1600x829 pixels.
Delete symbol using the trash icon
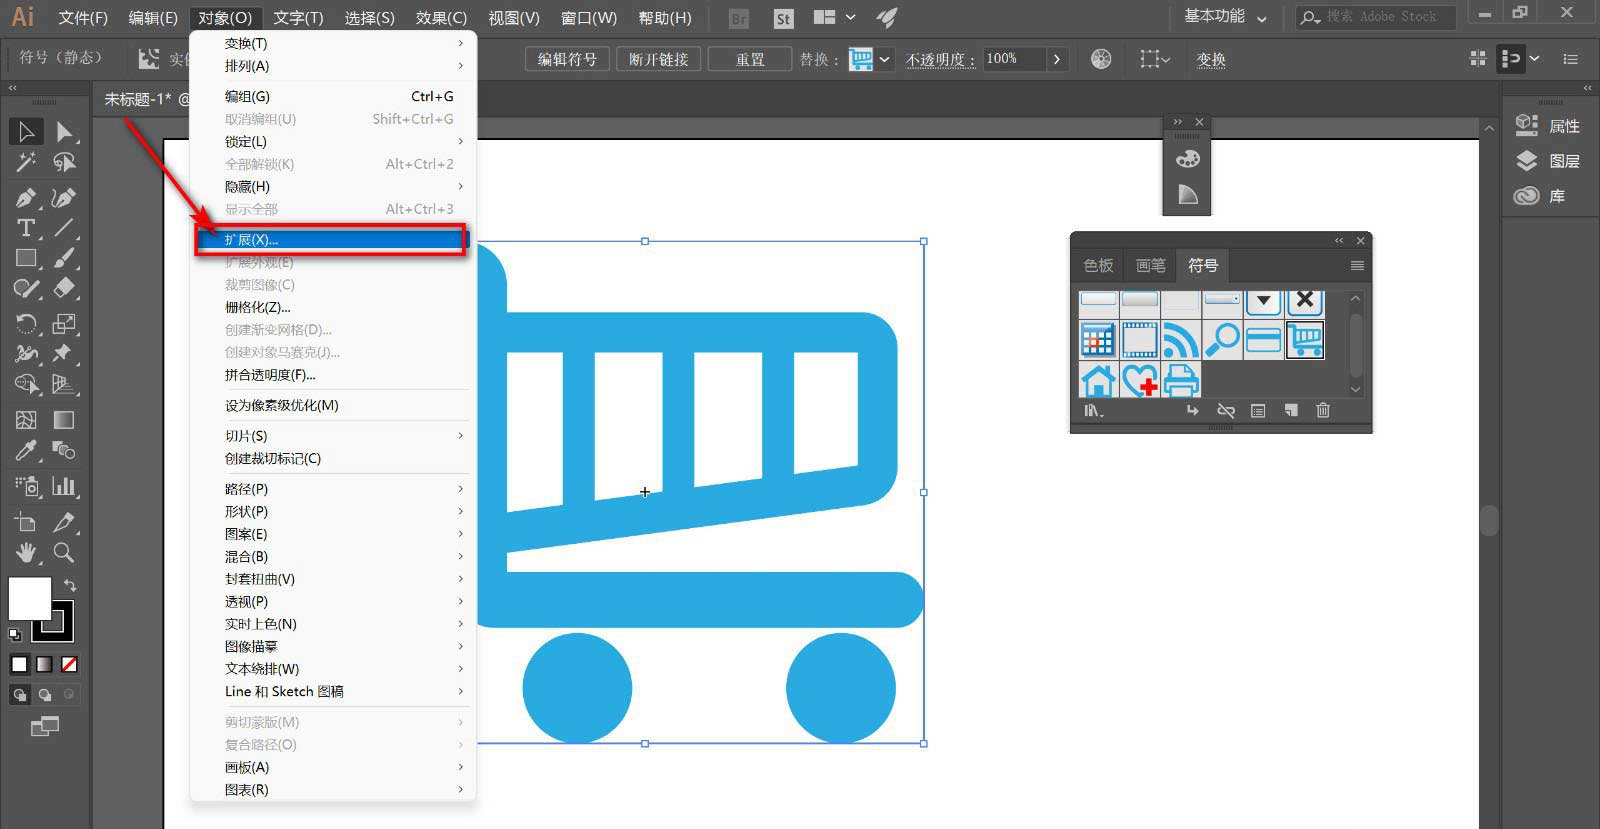(x=1323, y=411)
